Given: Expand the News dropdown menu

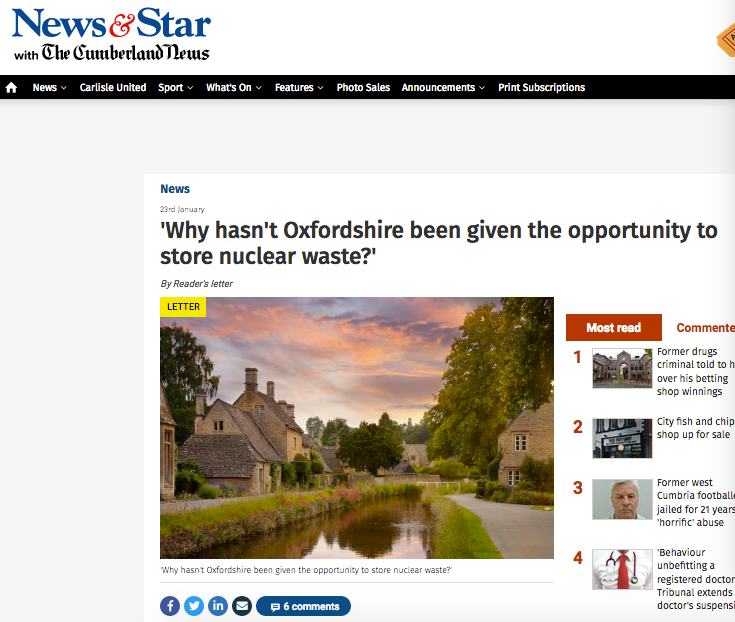Looking at the screenshot, I should [x=50, y=88].
